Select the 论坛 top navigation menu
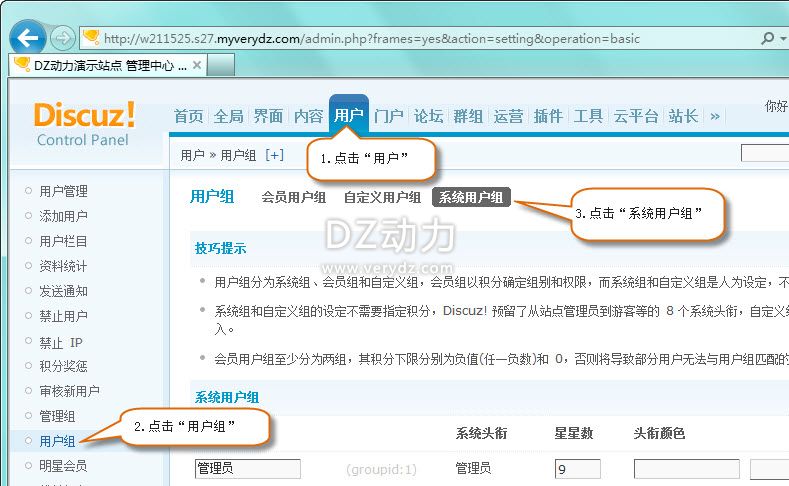 428,116
